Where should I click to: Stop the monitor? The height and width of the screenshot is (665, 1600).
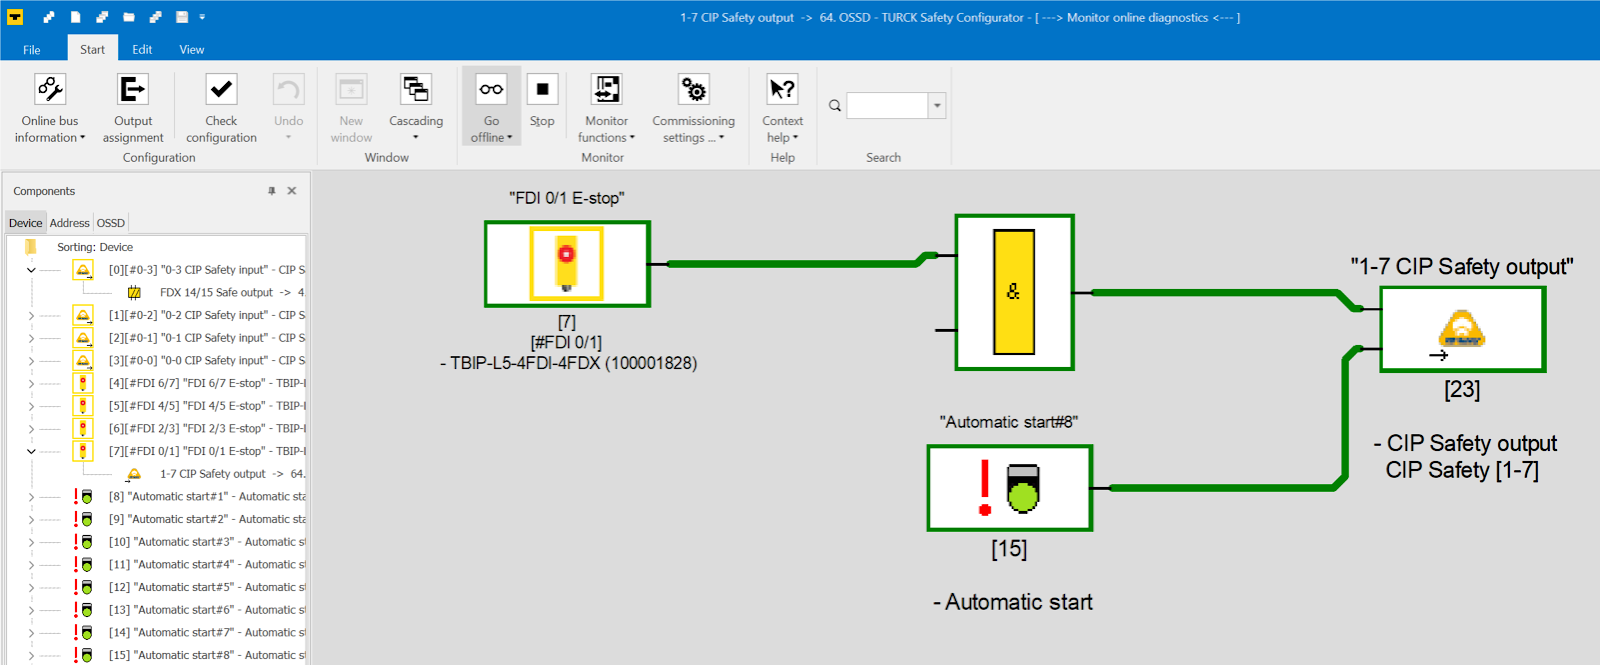tap(542, 100)
